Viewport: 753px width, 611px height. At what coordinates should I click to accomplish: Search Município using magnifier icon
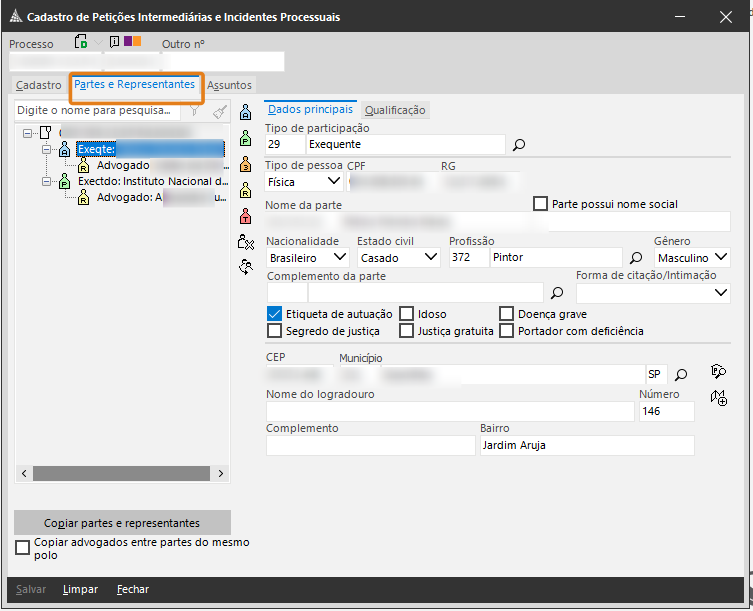click(x=681, y=375)
